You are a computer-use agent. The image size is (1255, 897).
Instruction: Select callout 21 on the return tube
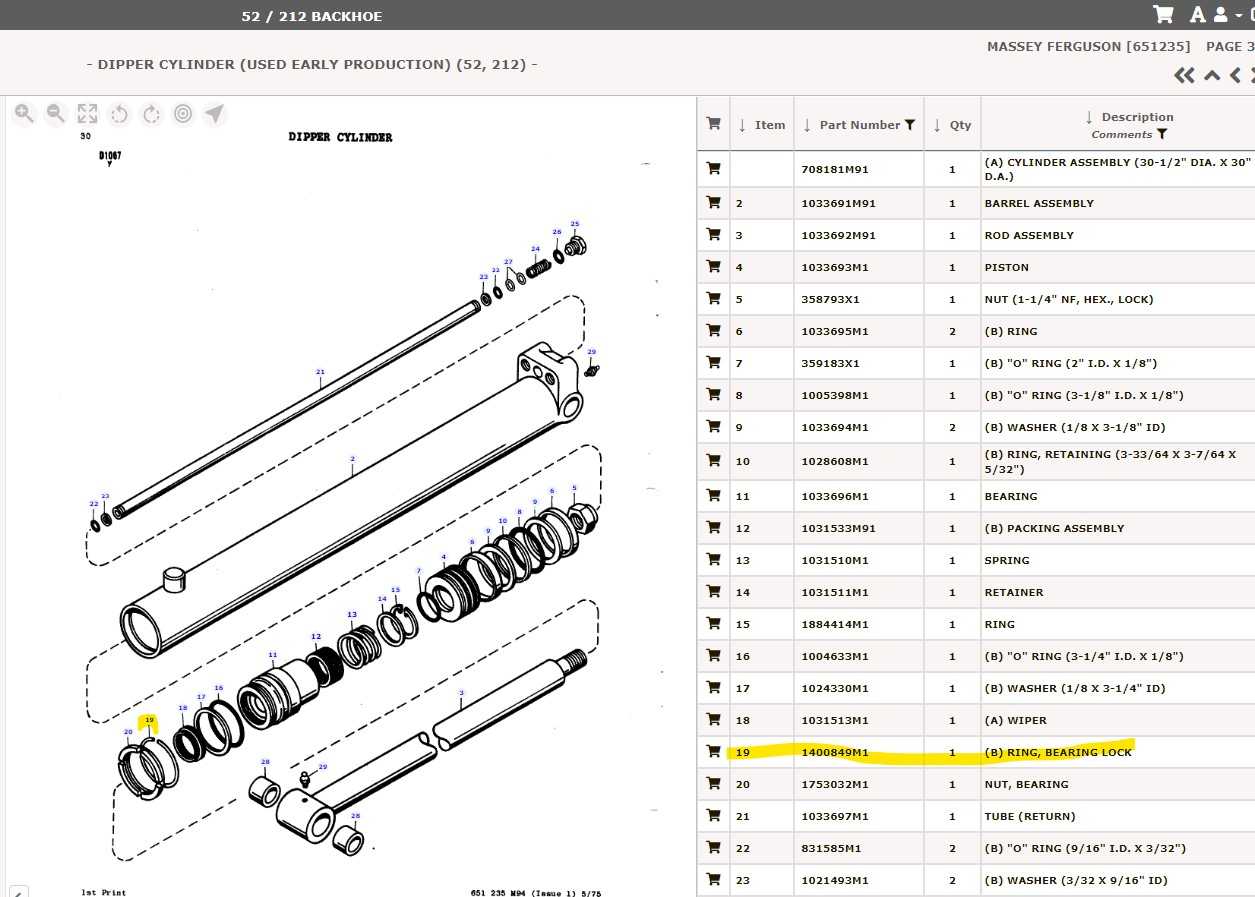[320, 372]
